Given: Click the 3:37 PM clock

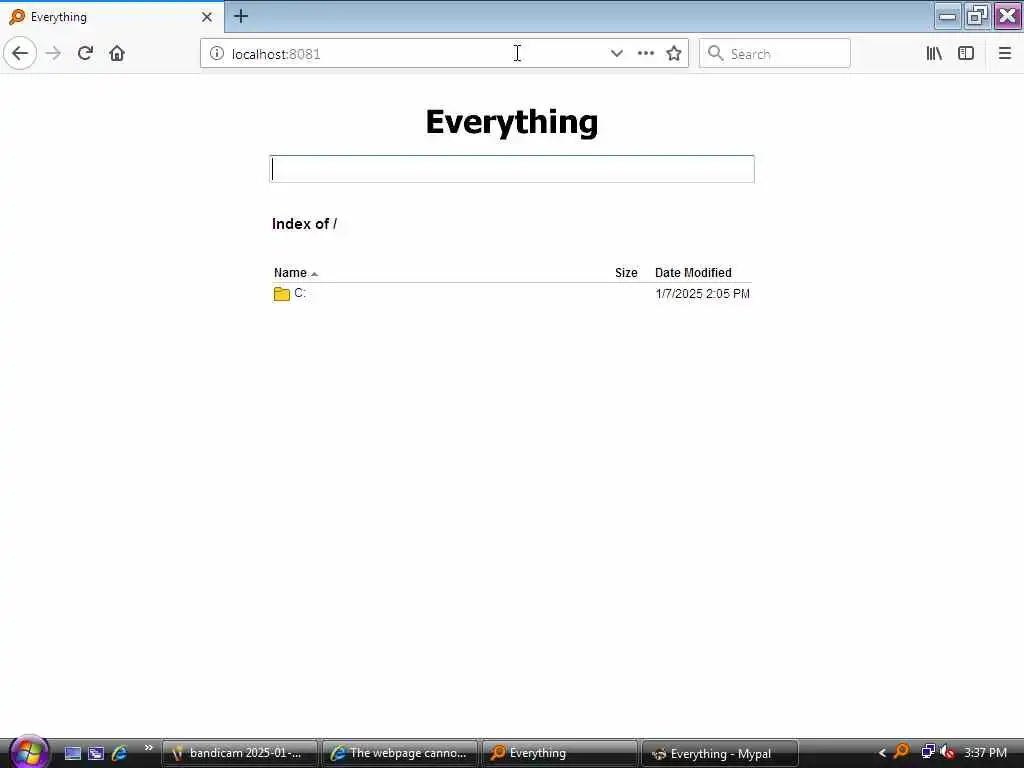Looking at the screenshot, I should (x=985, y=753).
